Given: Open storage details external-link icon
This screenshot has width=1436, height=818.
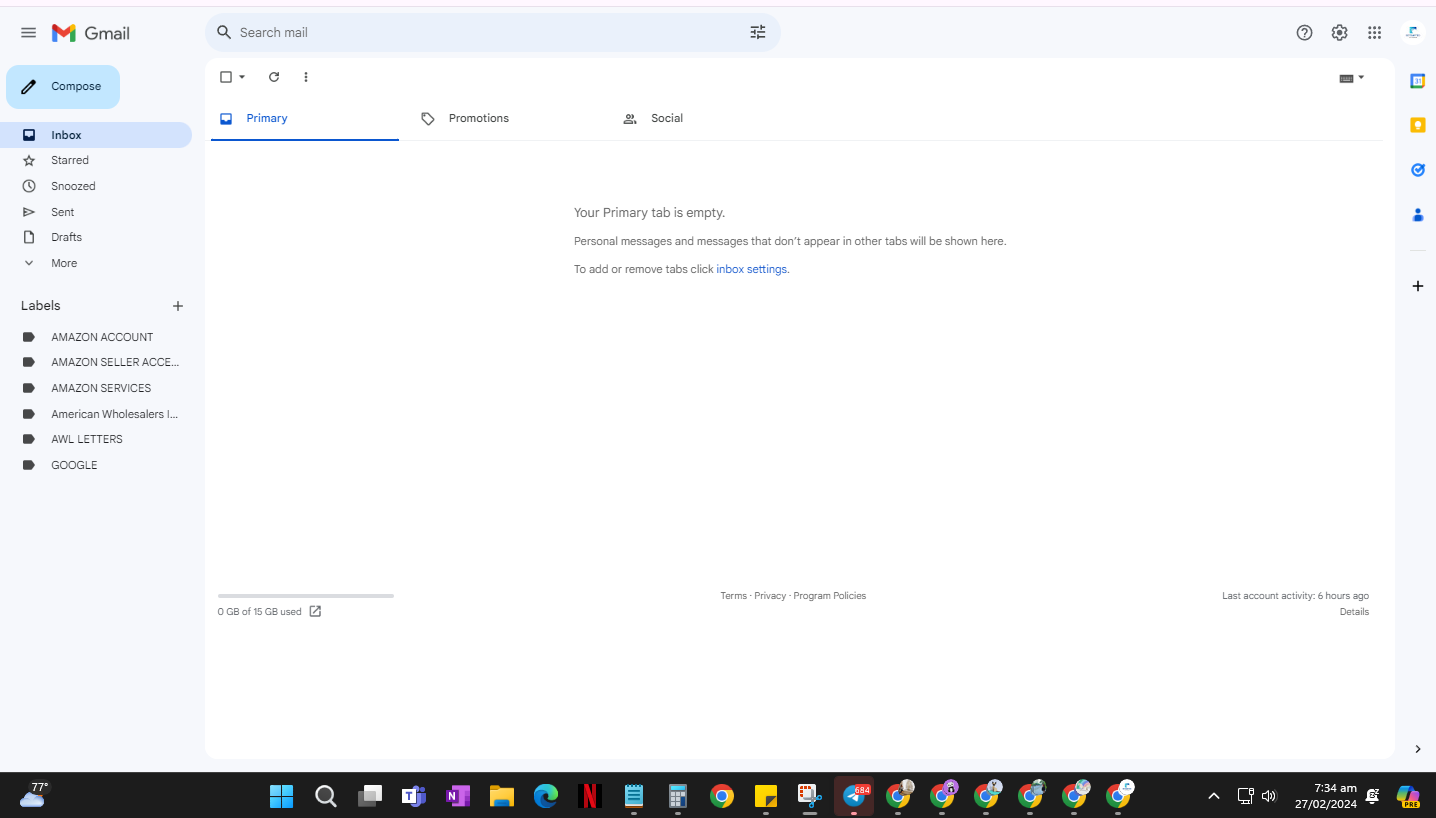Looking at the screenshot, I should tap(315, 611).
